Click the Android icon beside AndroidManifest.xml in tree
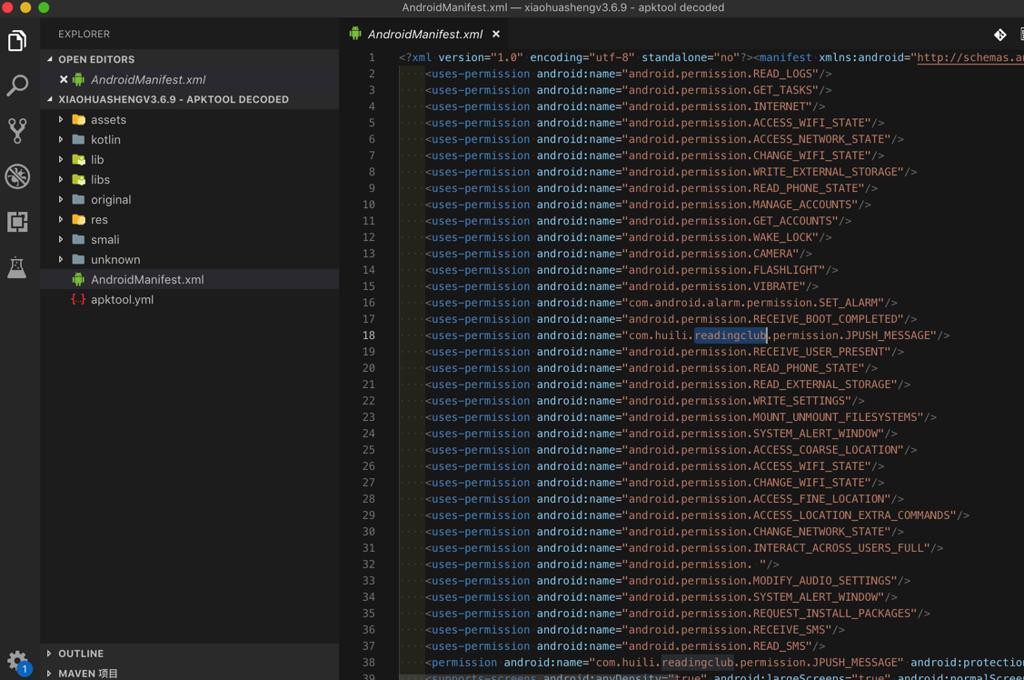 pos(78,280)
